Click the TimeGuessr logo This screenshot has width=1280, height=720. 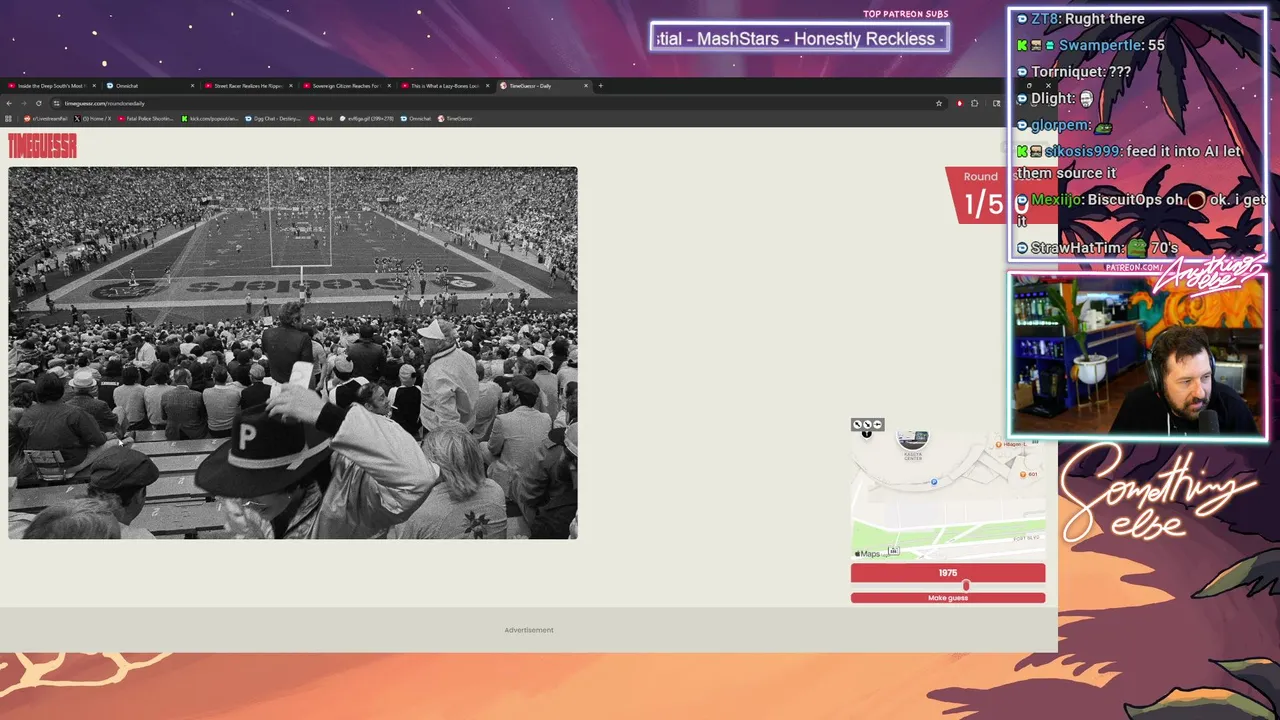pos(42,146)
